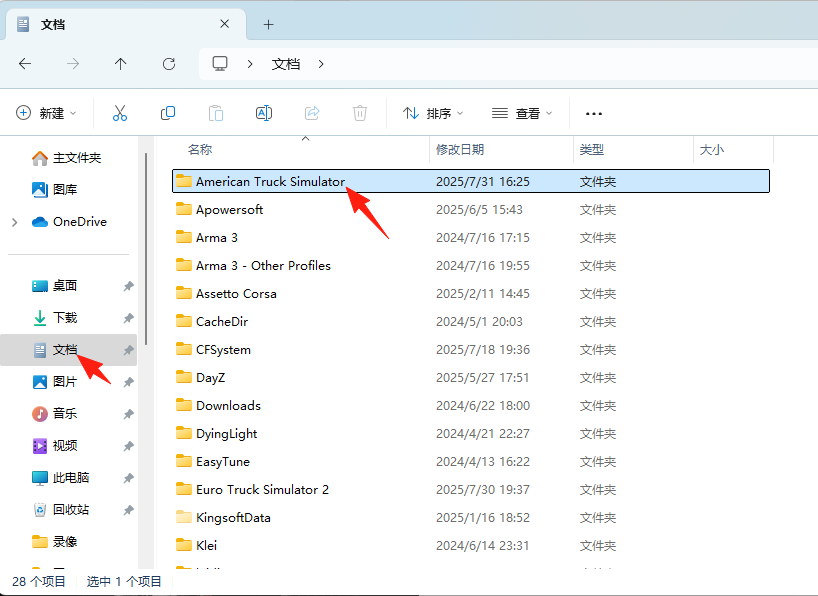Select the Apowersoft folder

coord(471,209)
